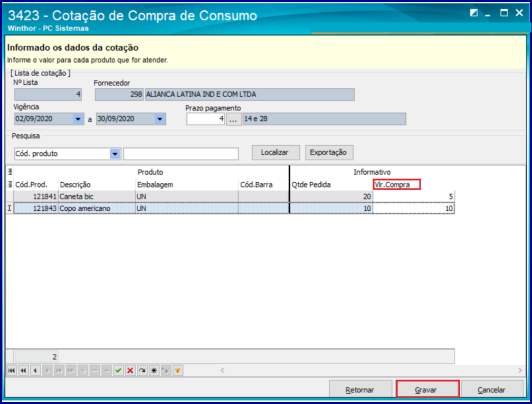This screenshot has height=404, width=532.
Task: Open payment term lookup ellipsis button
Action: [233, 119]
